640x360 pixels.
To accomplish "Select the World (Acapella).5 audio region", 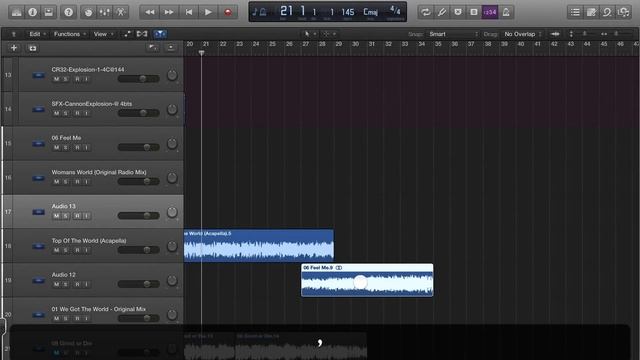I will 259,245.
